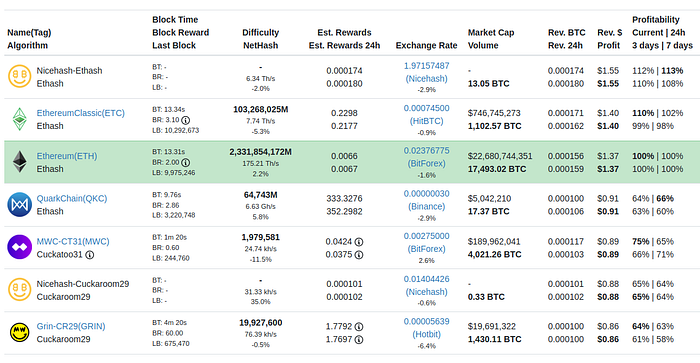
Task: Select MWC difficulty 1,979,581
Action: tap(260, 237)
